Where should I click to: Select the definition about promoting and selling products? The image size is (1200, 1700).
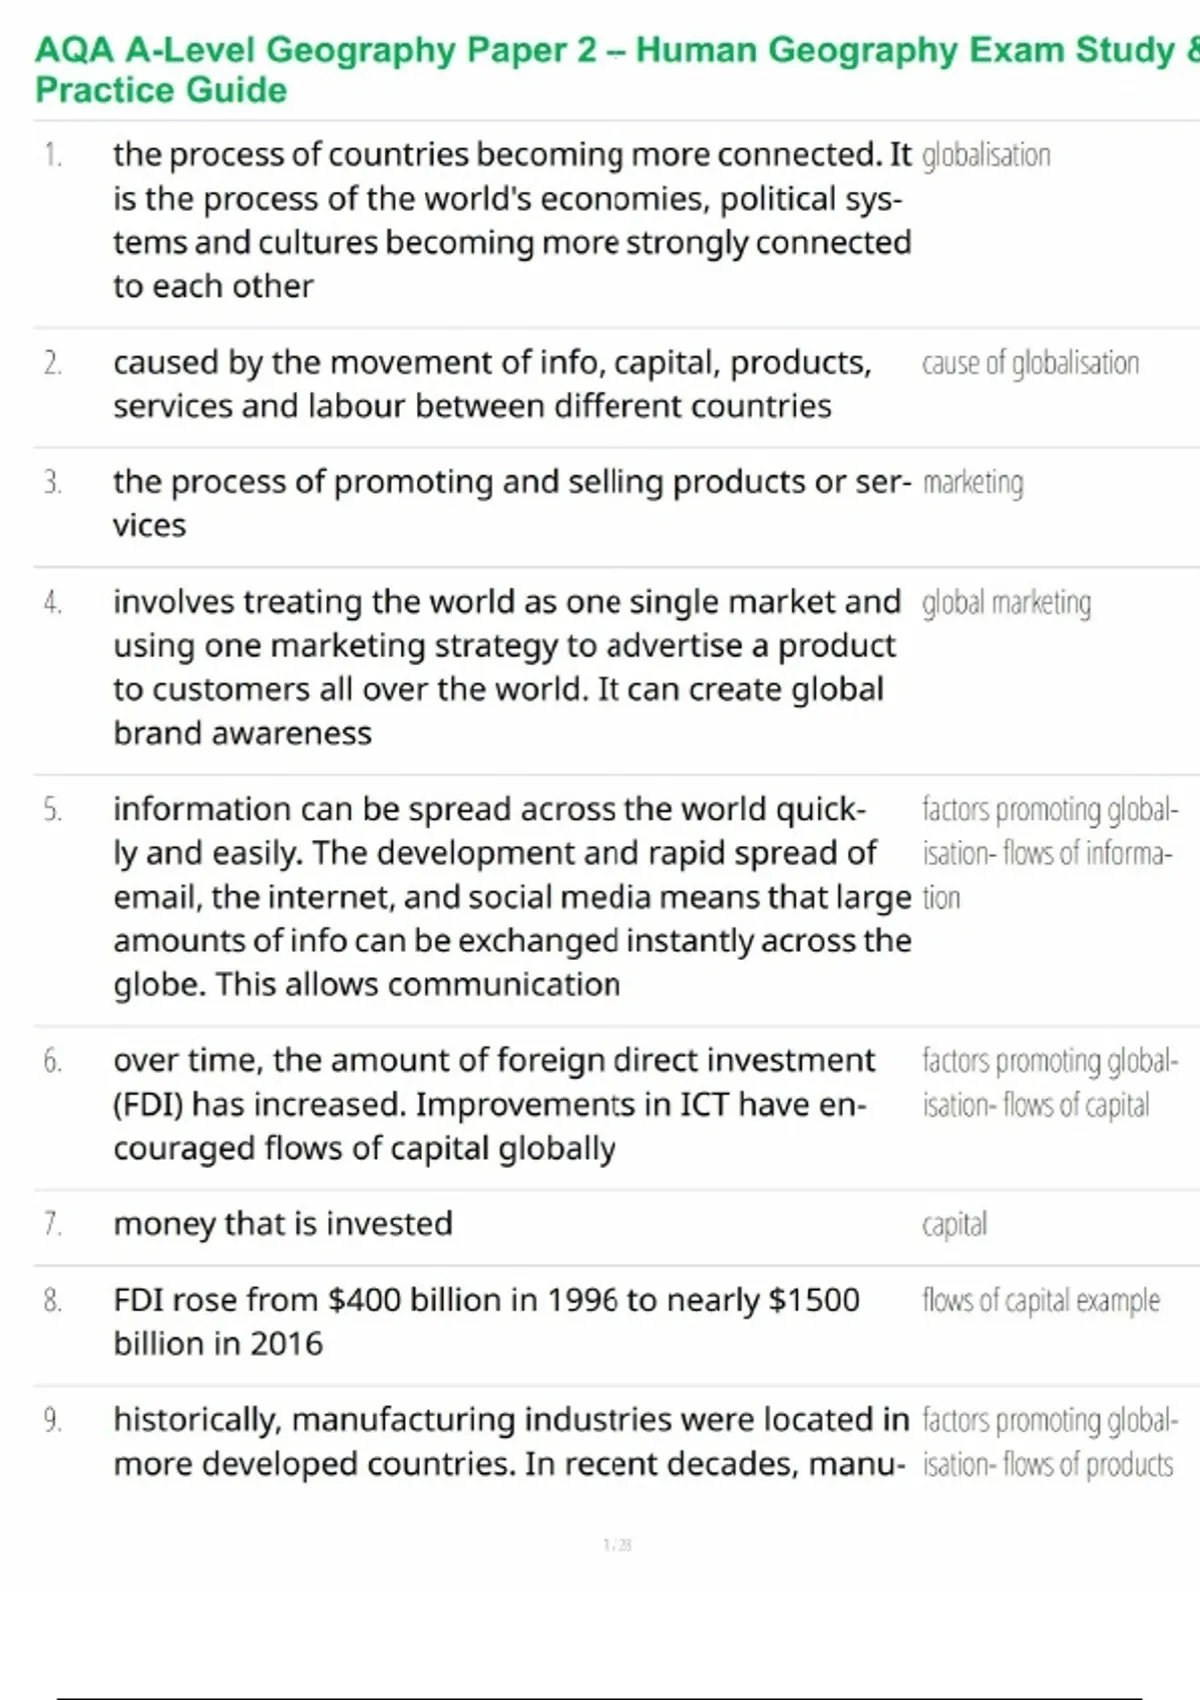point(511,503)
